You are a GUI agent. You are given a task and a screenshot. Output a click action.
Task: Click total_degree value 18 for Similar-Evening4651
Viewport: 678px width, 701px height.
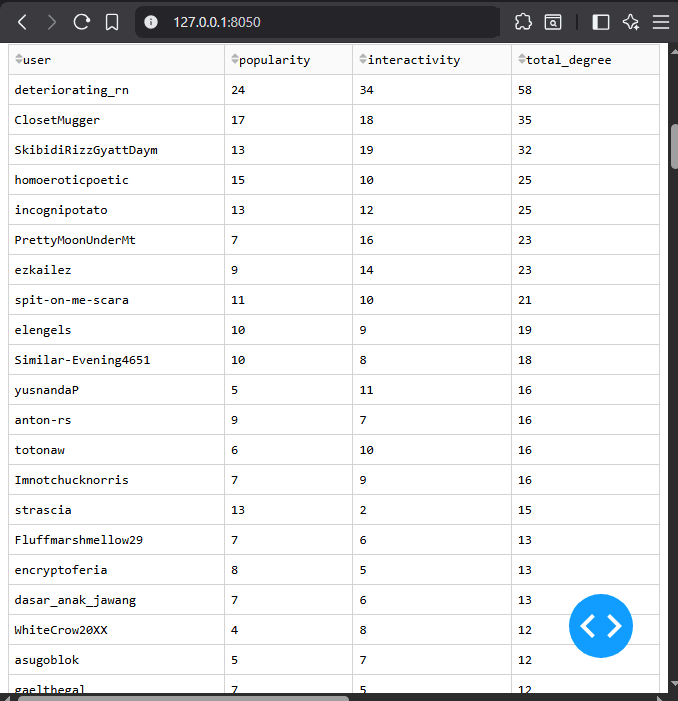click(585, 360)
